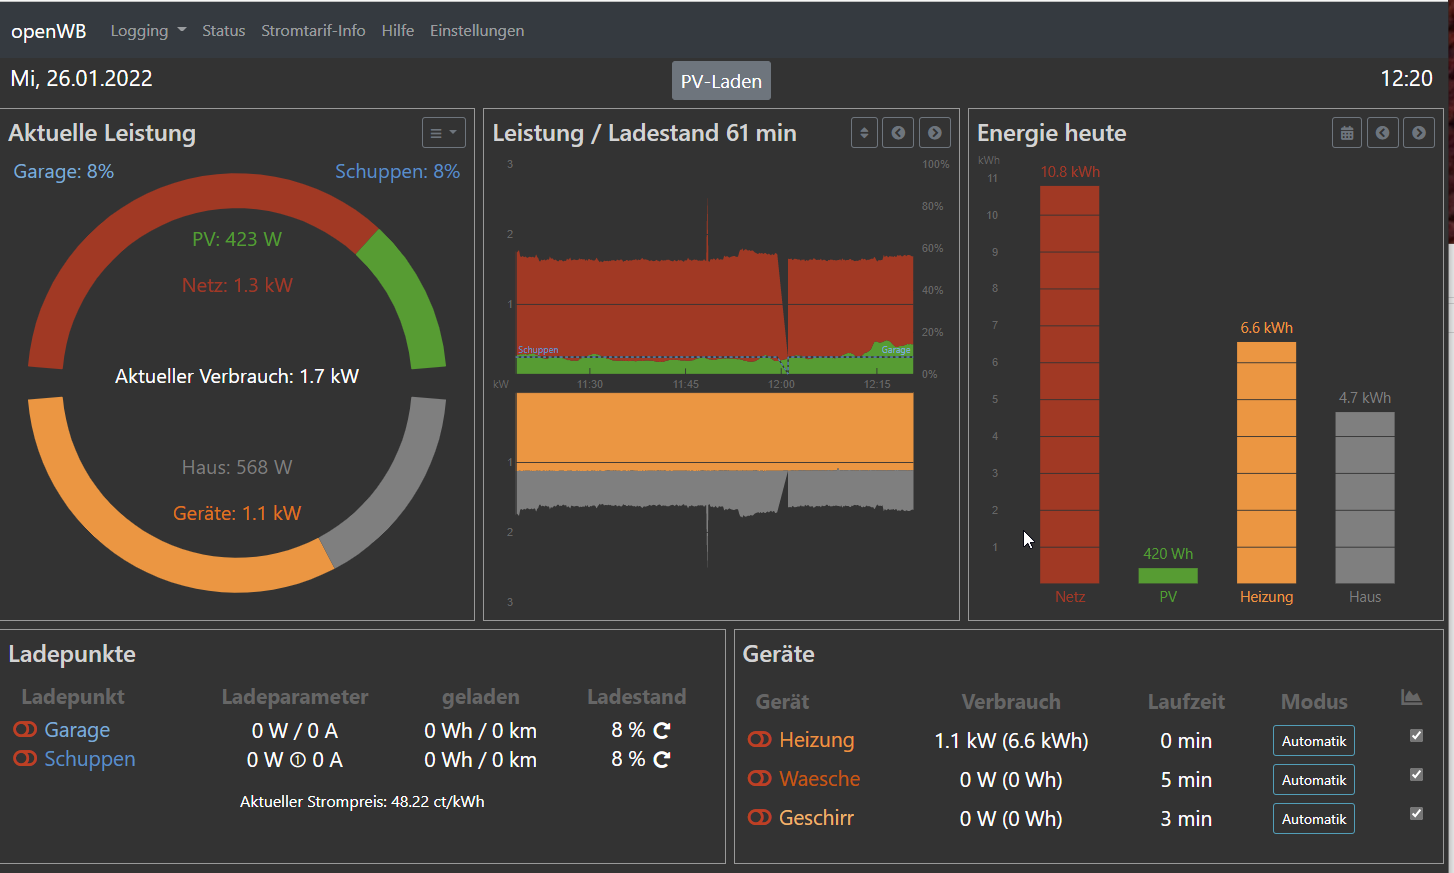Image resolution: width=1454 pixels, height=873 pixels.
Task: Open Aktuelle Leistung view options menu
Action: point(443,133)
